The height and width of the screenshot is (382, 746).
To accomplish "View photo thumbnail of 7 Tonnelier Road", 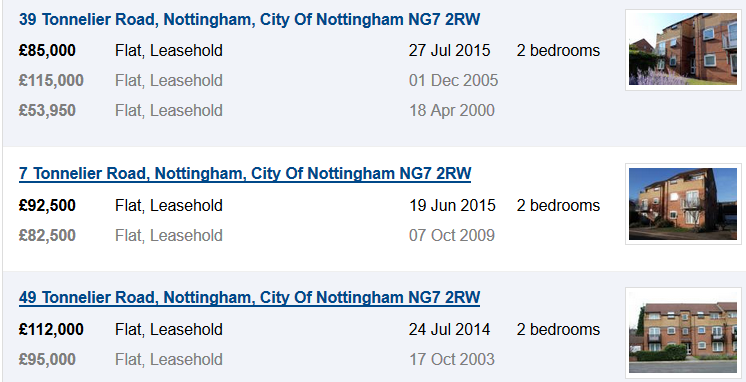I will coord(683,204).
